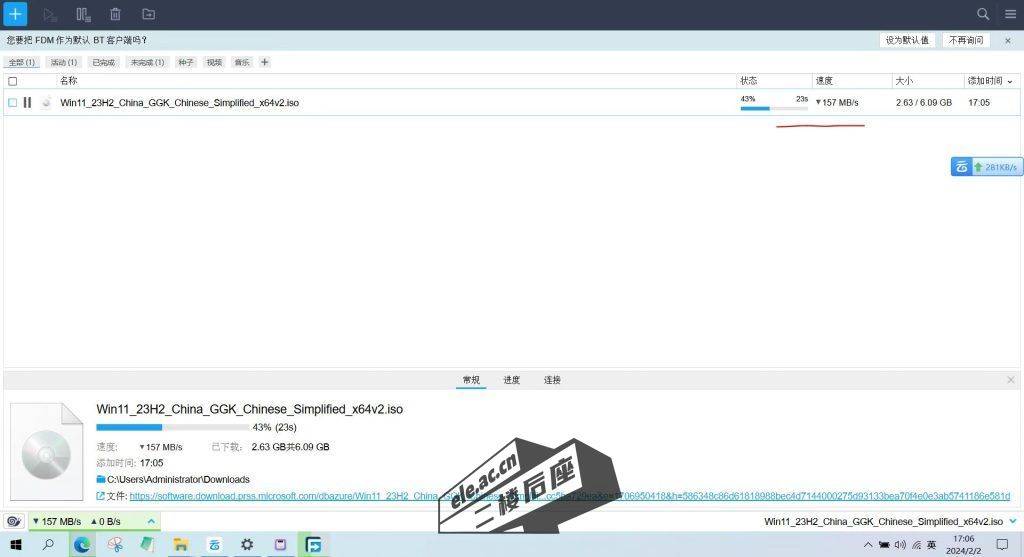This screenshot has height=557, width=1024.
Task: Click the 不再询问 button
Action: pyautogui.click(x=966, y=40)
